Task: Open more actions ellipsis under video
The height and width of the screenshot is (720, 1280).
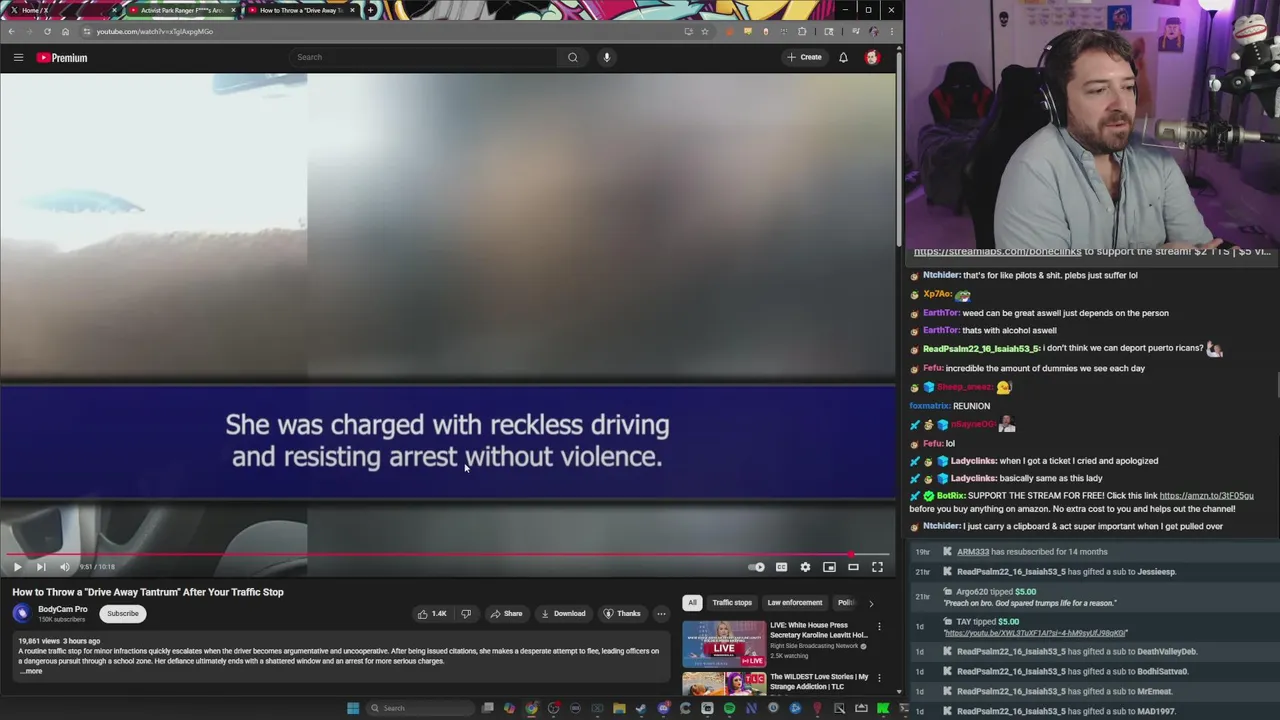Action: [x=661, y=614]
